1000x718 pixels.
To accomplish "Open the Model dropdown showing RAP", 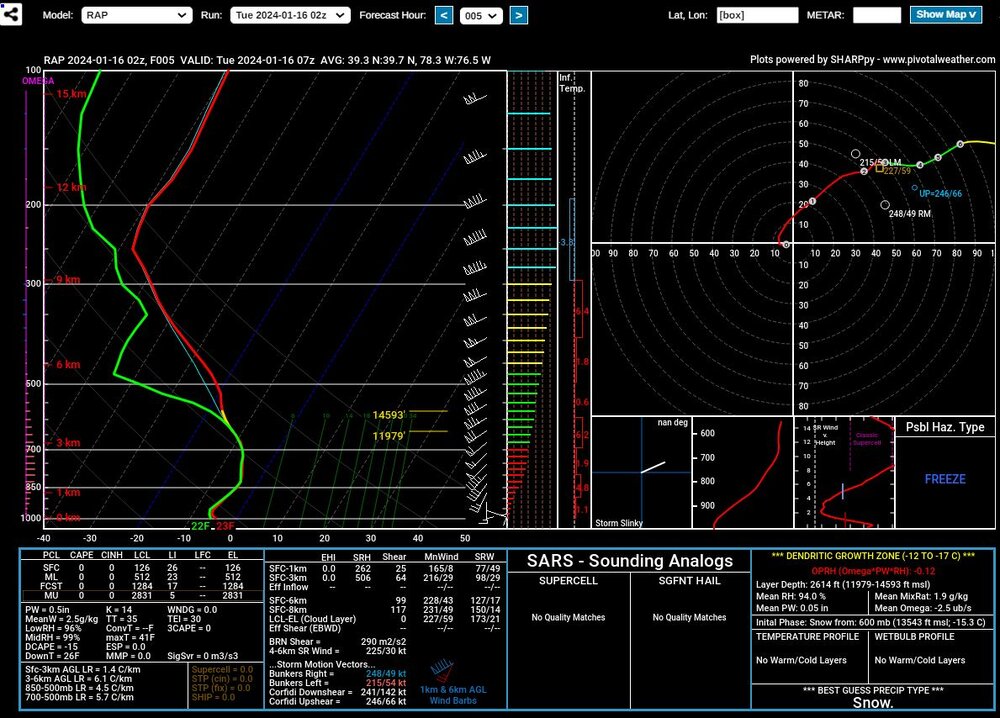I will [x=136, y=15].
